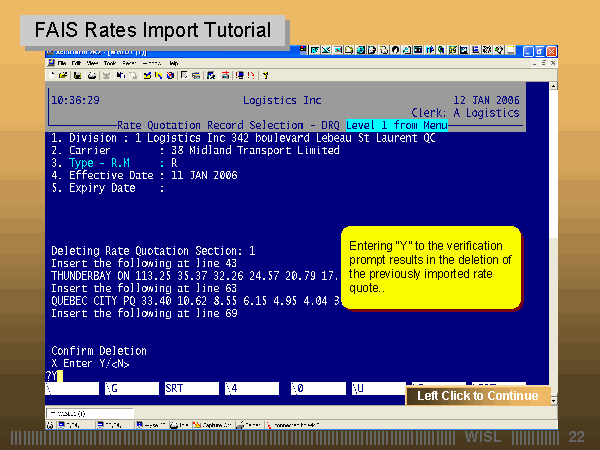Image resolution: width=600 pixels, height=450 pixels.
Task: Click the Copy toolbar icon
Action: [x=120, y=74]
